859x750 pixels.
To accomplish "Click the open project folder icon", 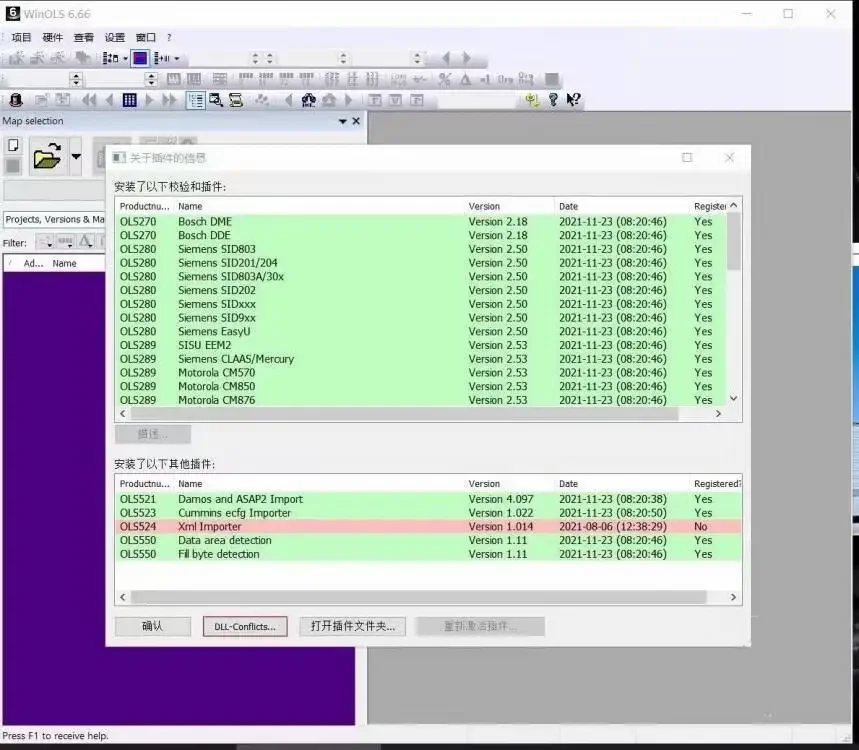I will [x=47, y=157].
